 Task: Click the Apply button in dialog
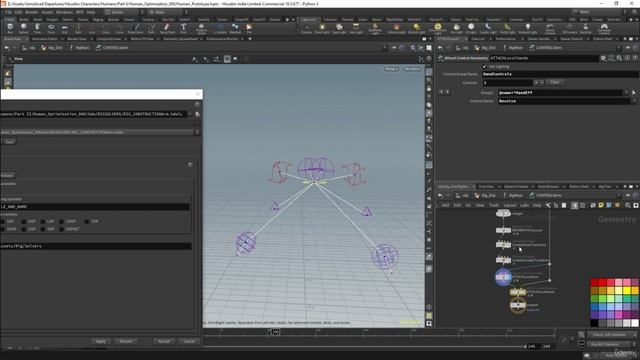[101, 341]
